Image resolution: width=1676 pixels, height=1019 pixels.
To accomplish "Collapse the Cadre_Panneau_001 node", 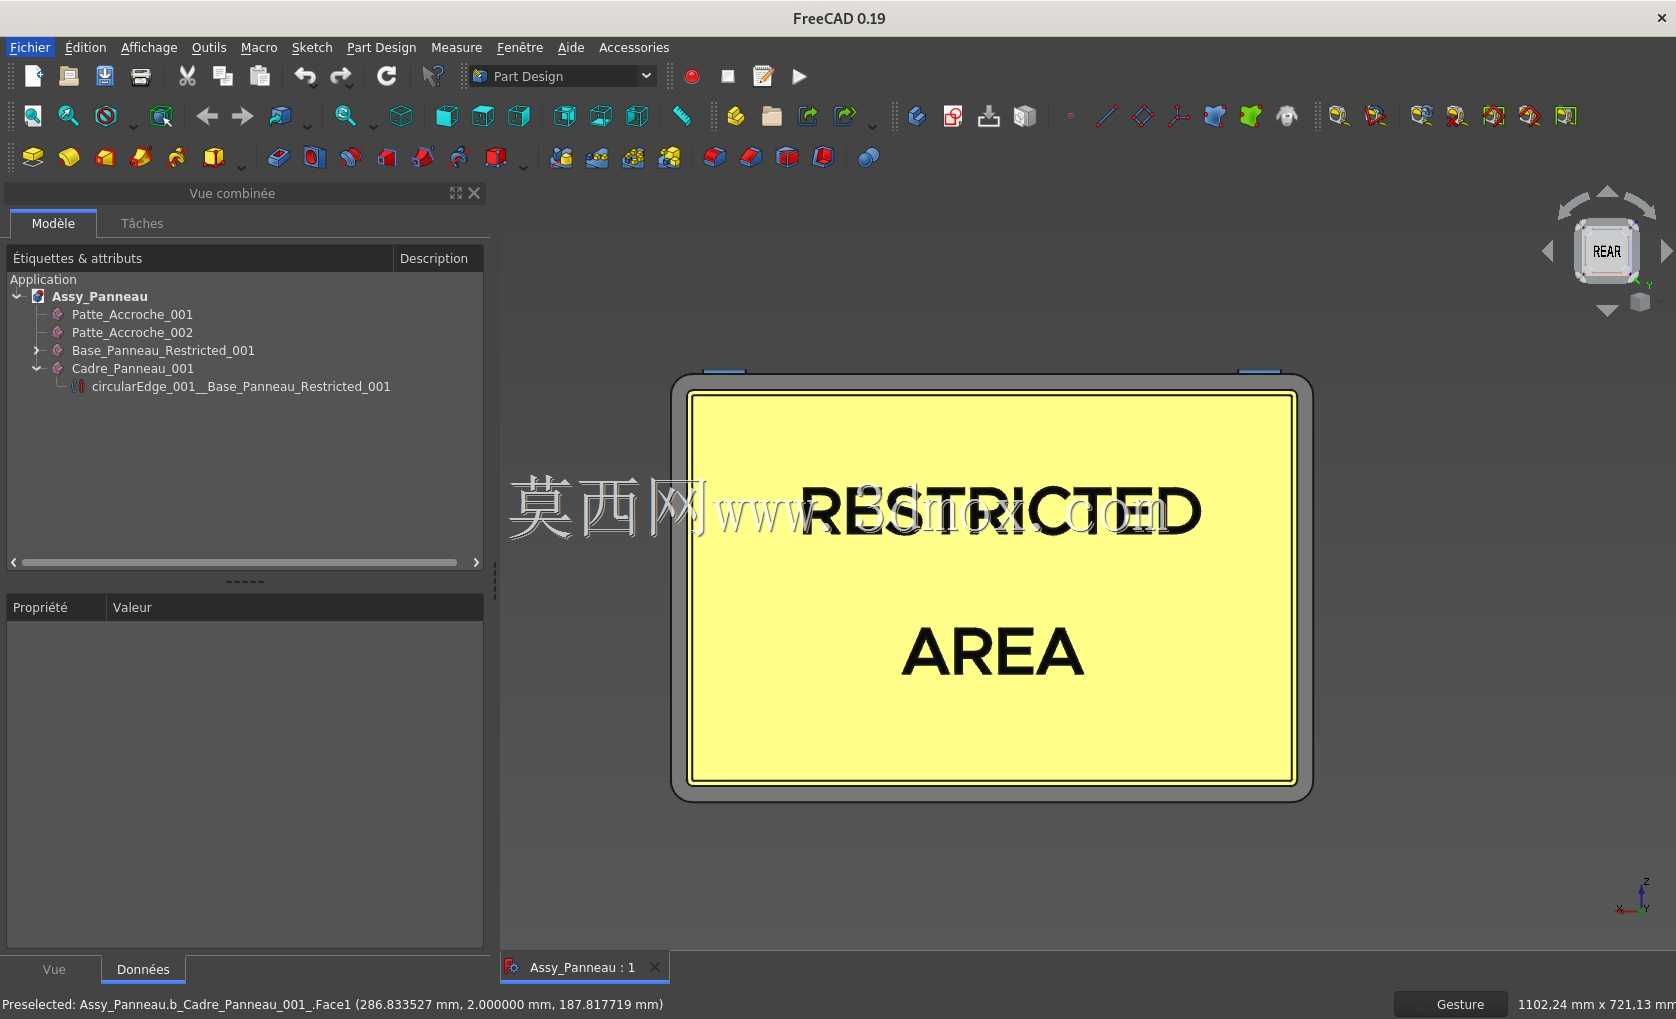I will point(37,368).
